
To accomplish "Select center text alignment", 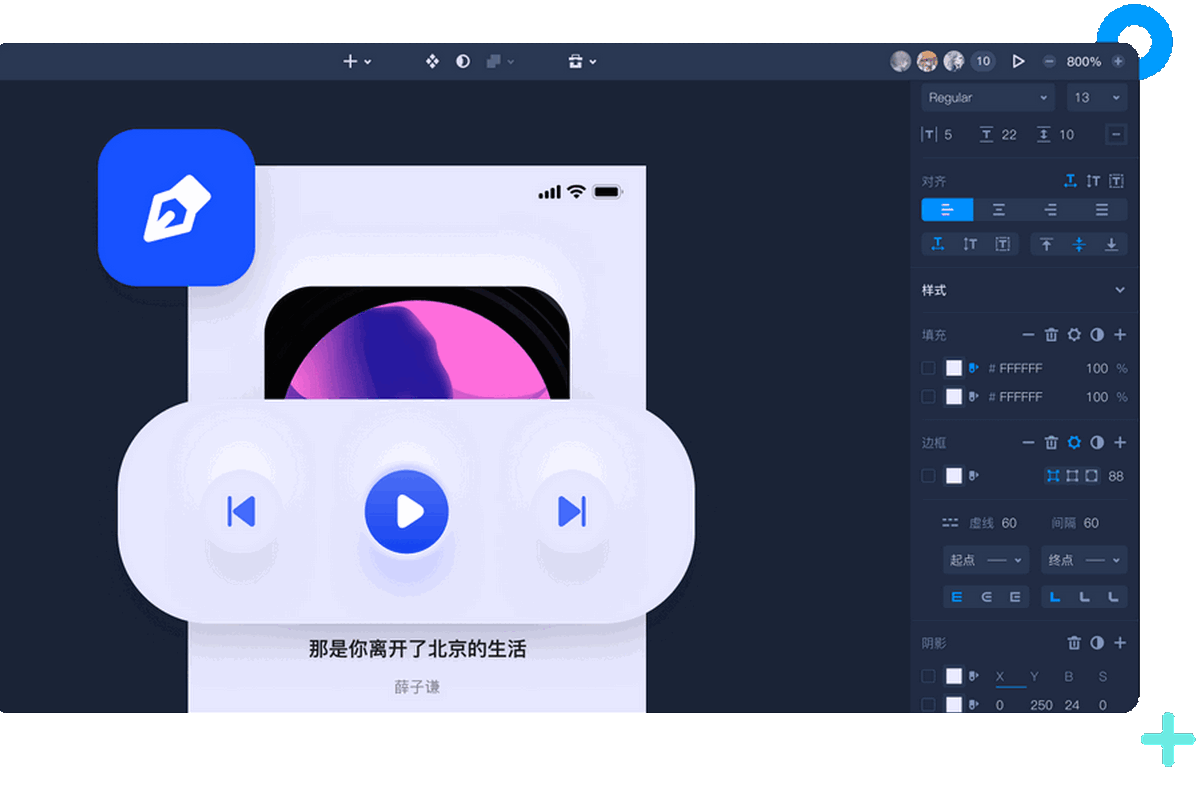I will coord(998,210).
